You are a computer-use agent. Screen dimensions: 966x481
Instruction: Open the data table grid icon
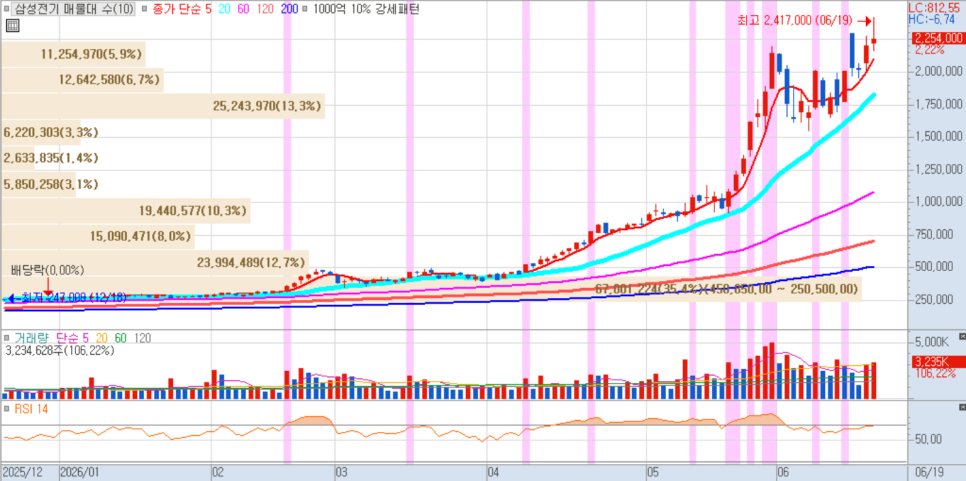click(x=12, y=25)
